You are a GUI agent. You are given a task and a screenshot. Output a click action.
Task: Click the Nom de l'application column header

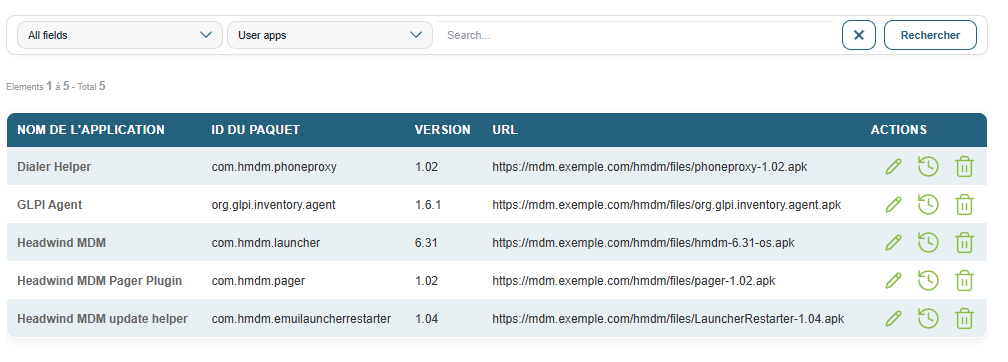(x=91, y=130)
